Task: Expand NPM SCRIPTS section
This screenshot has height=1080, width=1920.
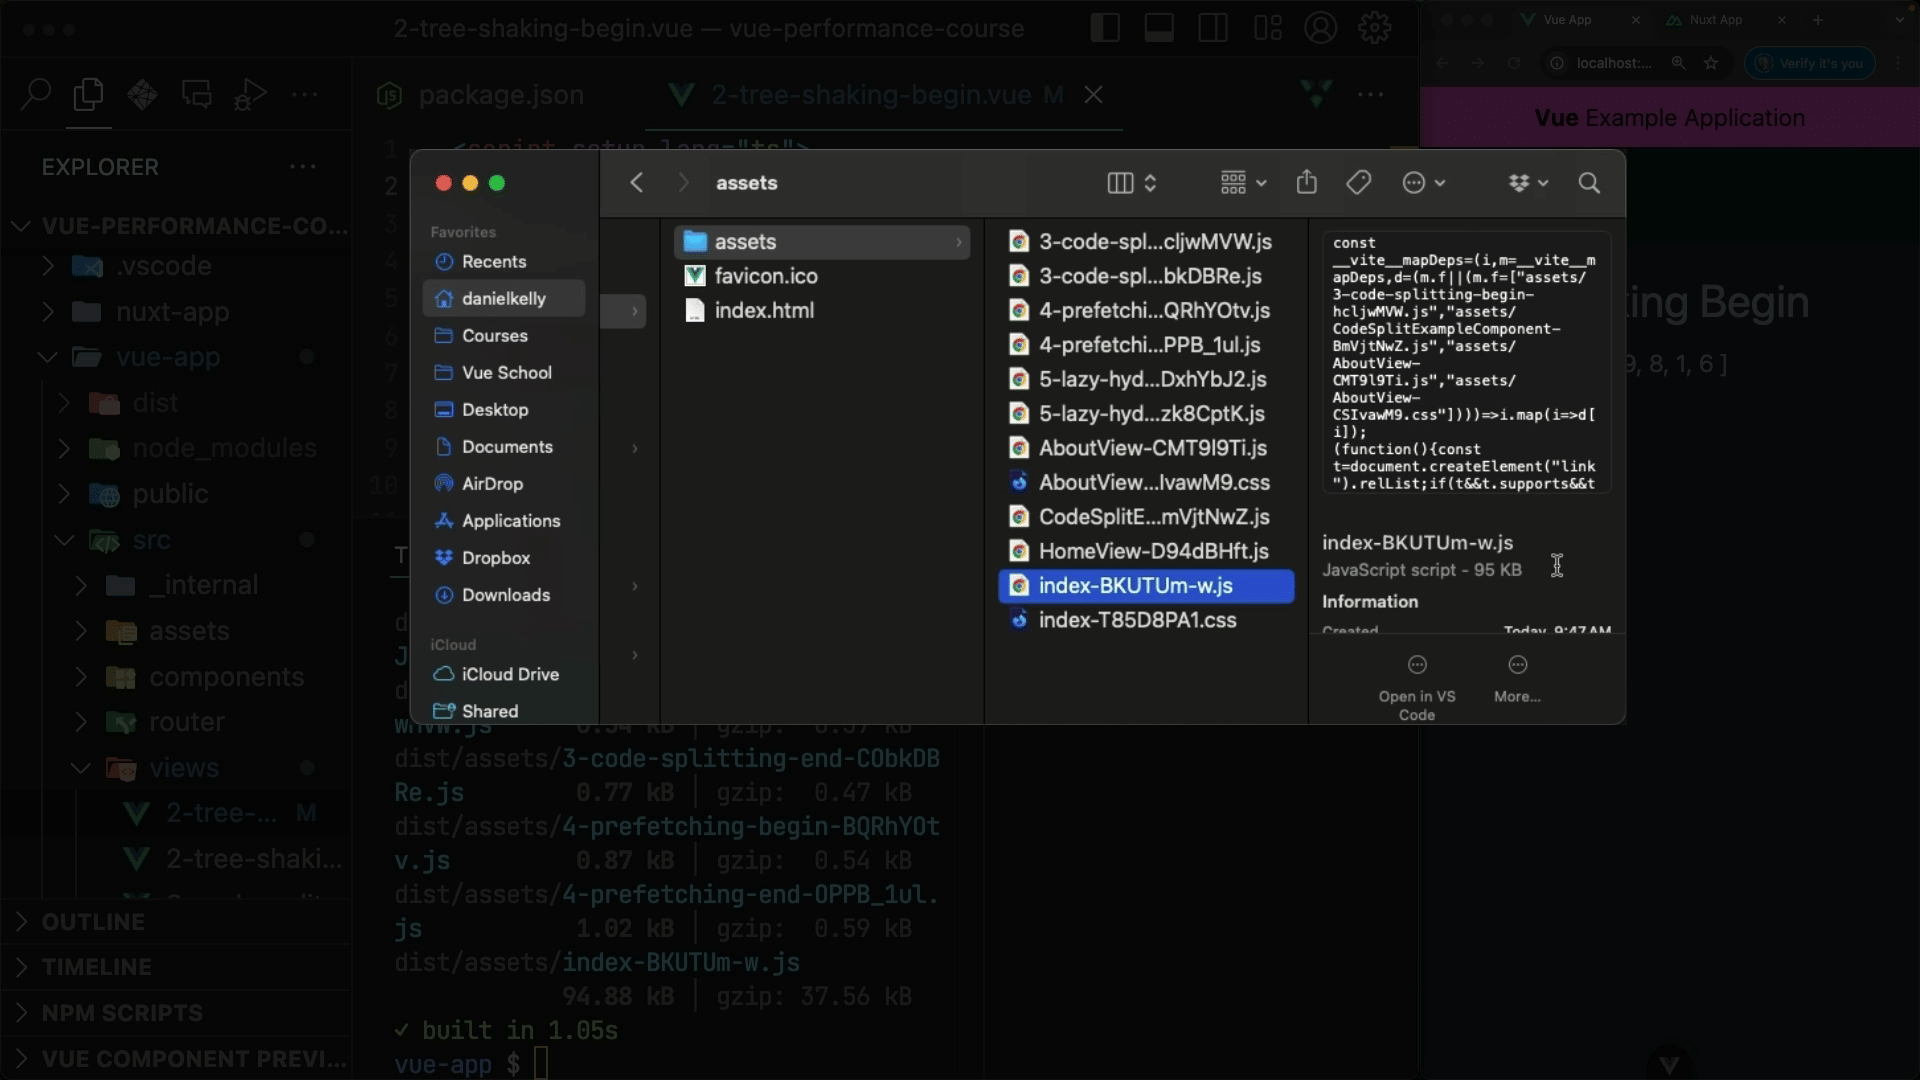Action: click(175, 1013)
